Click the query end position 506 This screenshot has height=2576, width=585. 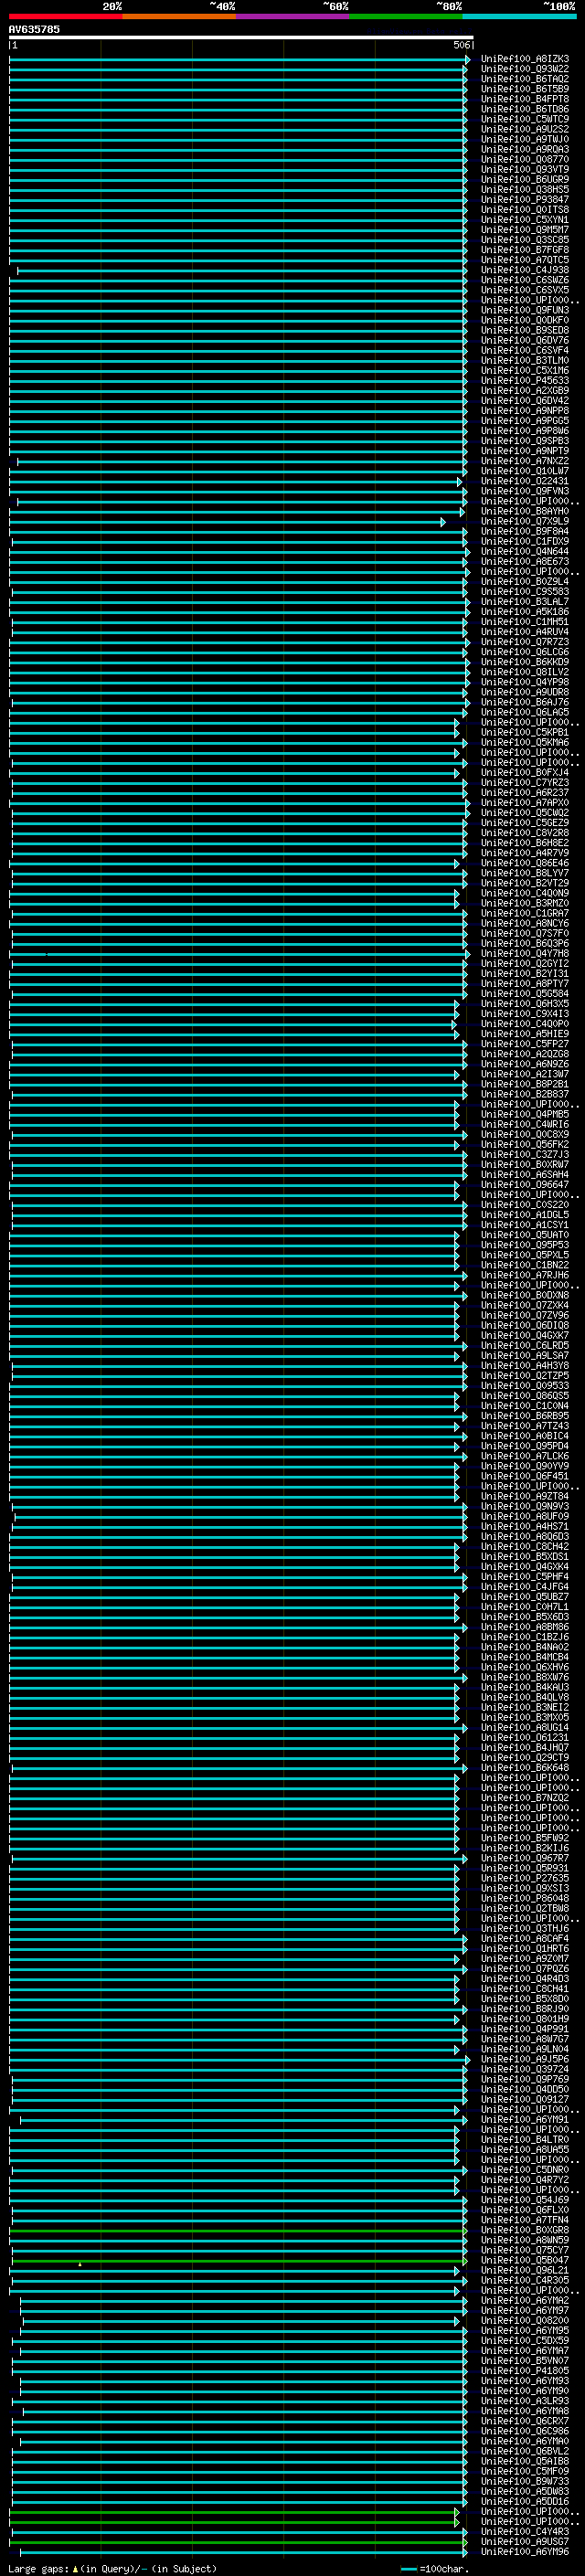(461, 45)
